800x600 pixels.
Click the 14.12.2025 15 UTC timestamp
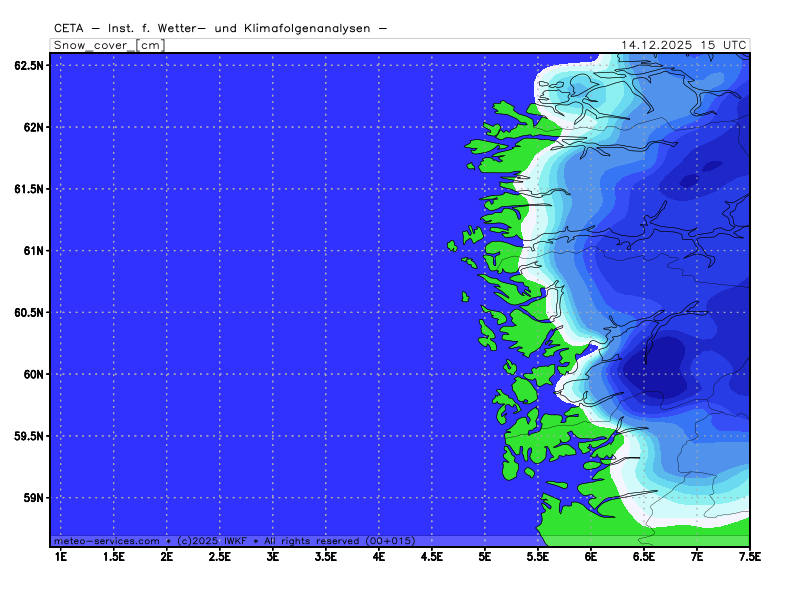(x=683, y=45)
